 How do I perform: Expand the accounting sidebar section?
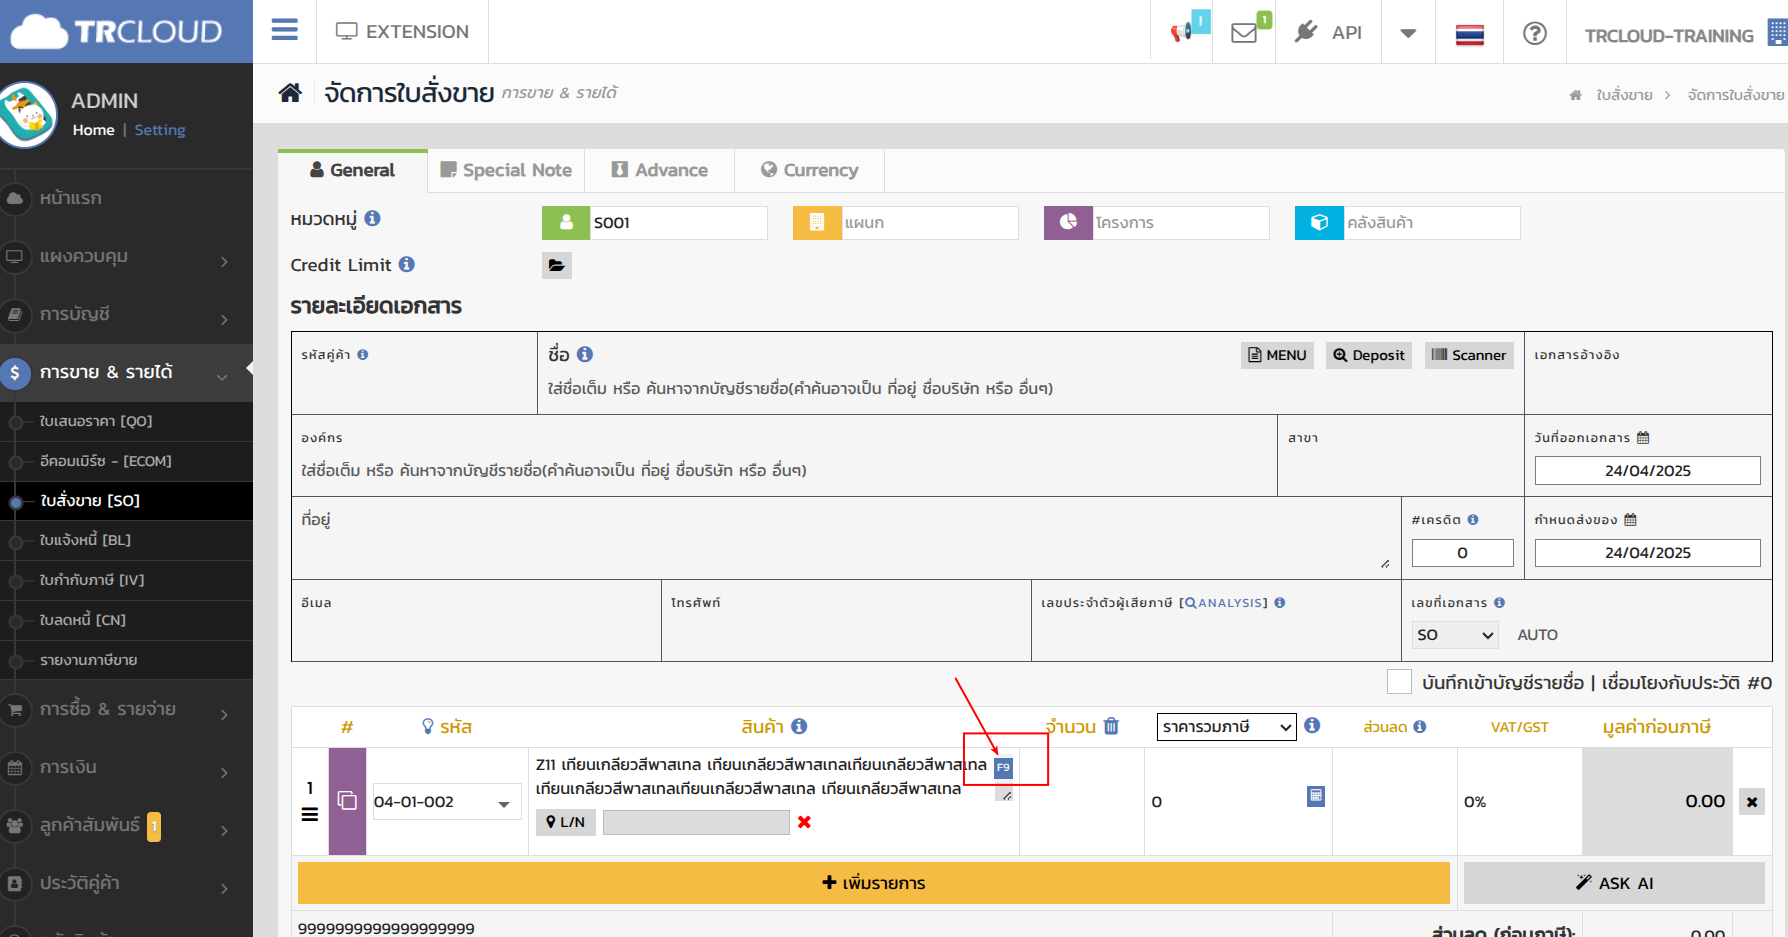(126, 315)
